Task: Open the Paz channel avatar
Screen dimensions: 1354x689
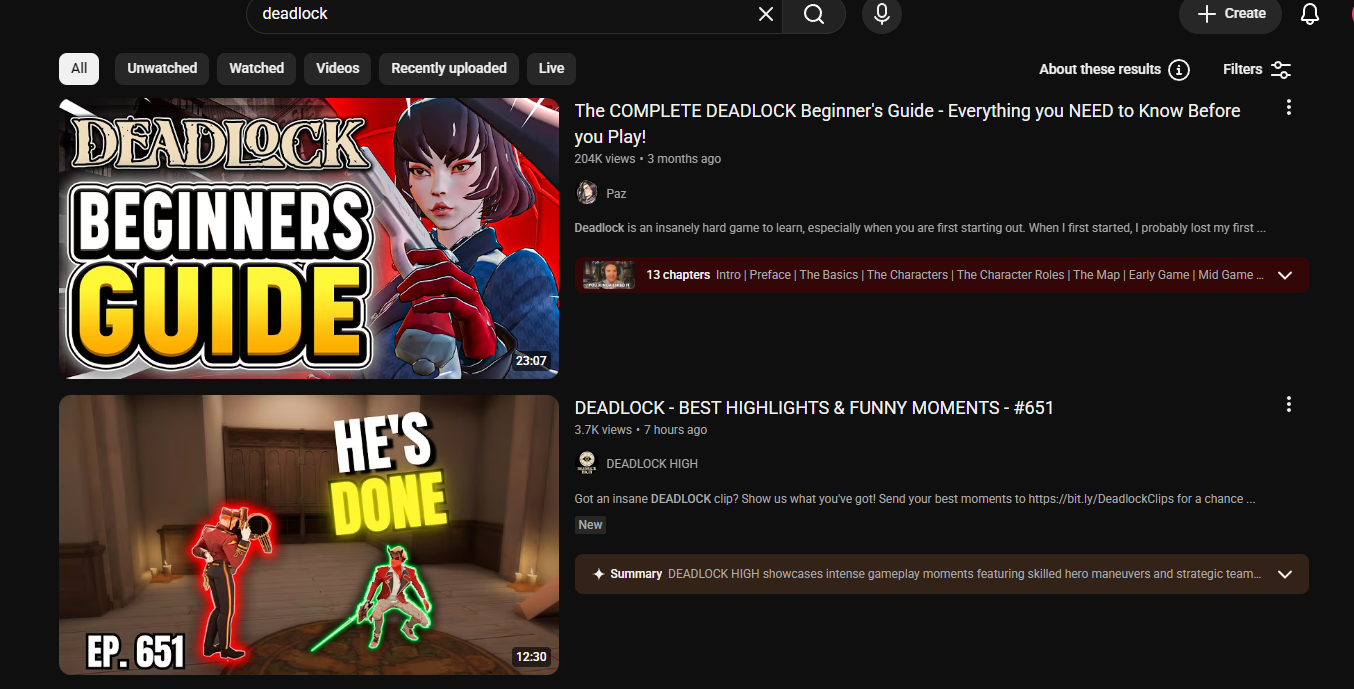Action: (587, 193)
